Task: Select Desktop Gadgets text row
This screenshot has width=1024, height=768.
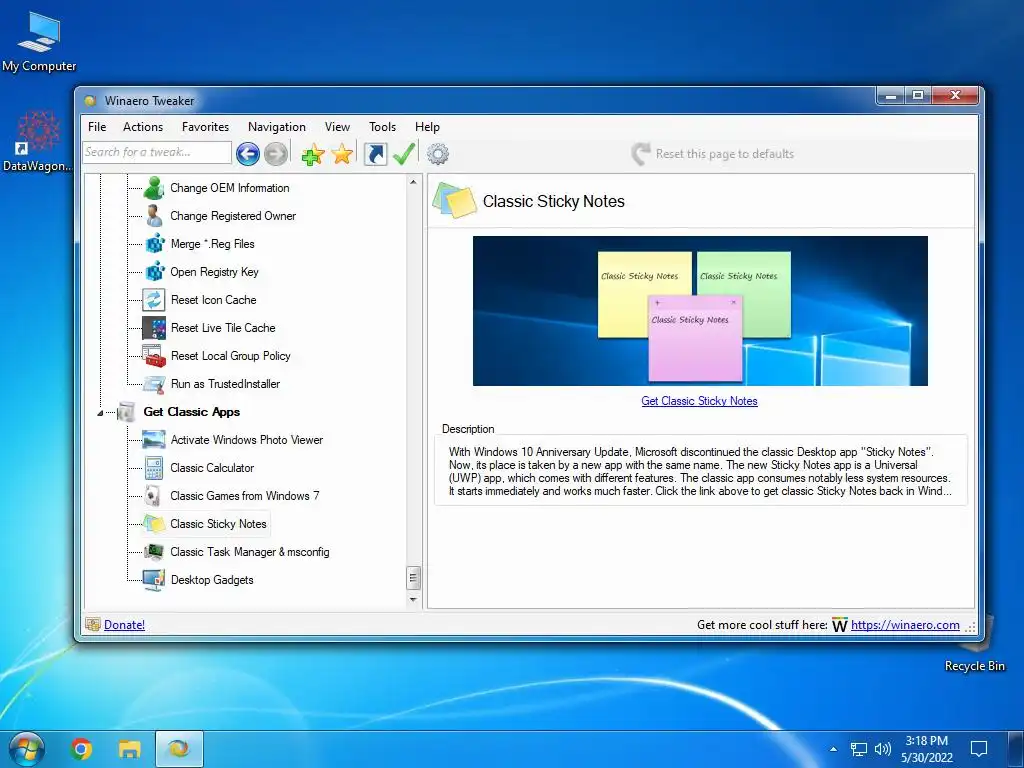Action: pos(212,580)
